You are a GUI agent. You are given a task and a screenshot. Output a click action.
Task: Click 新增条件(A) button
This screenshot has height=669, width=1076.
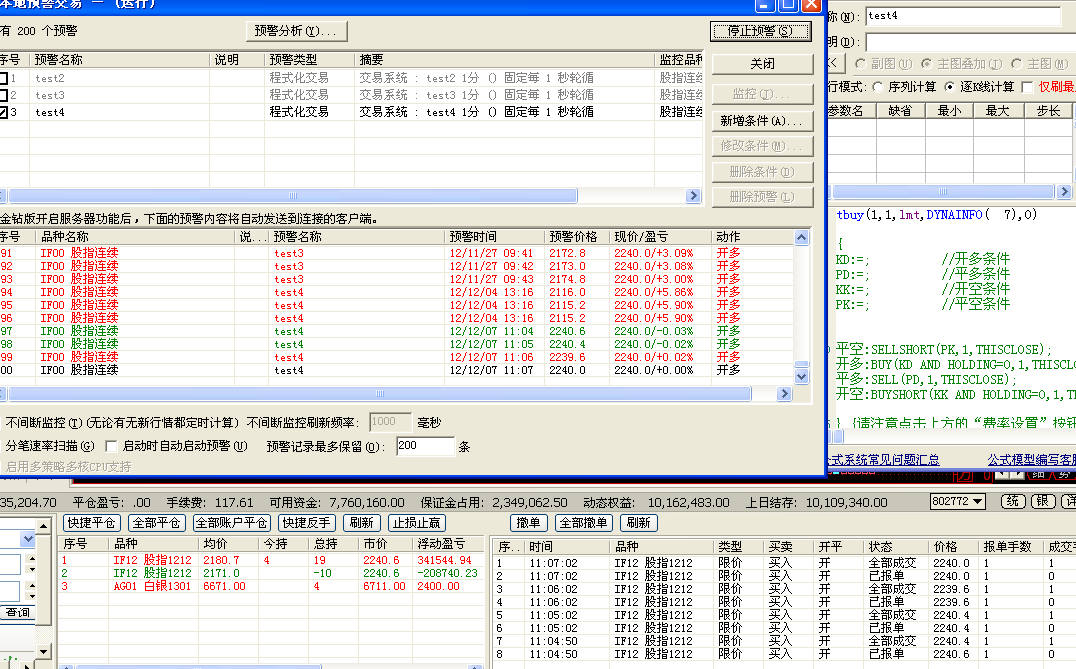(762, 121)
